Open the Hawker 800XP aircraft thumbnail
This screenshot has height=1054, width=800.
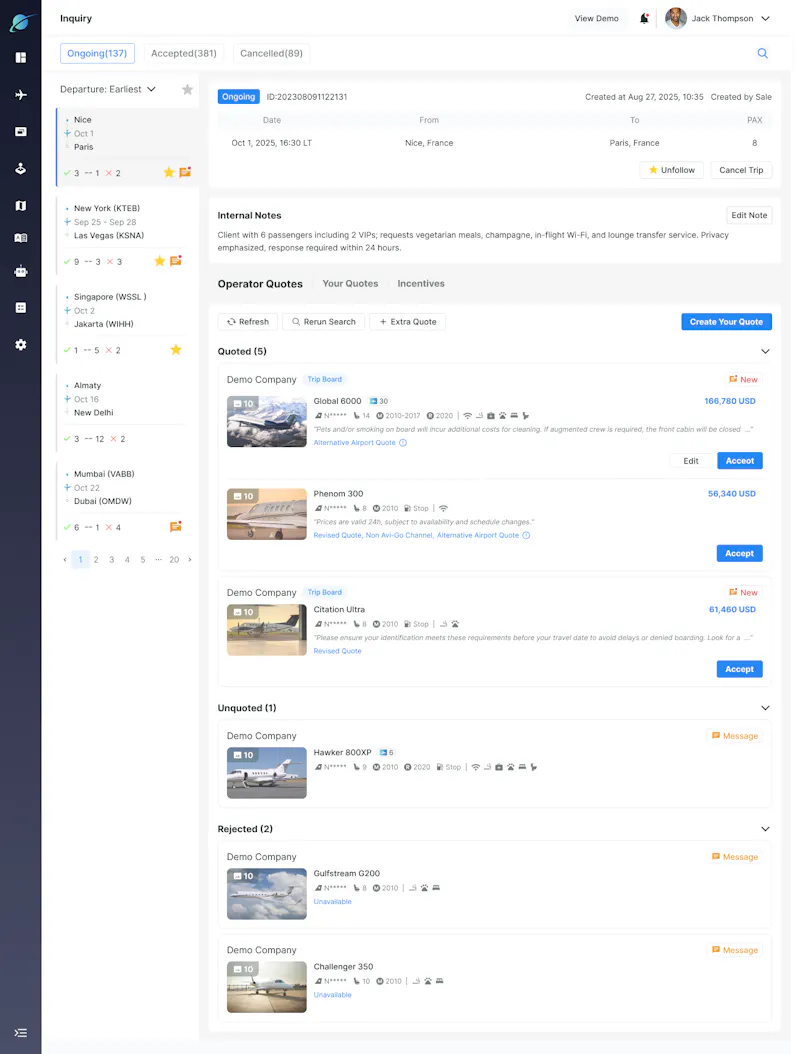point(267,773)
